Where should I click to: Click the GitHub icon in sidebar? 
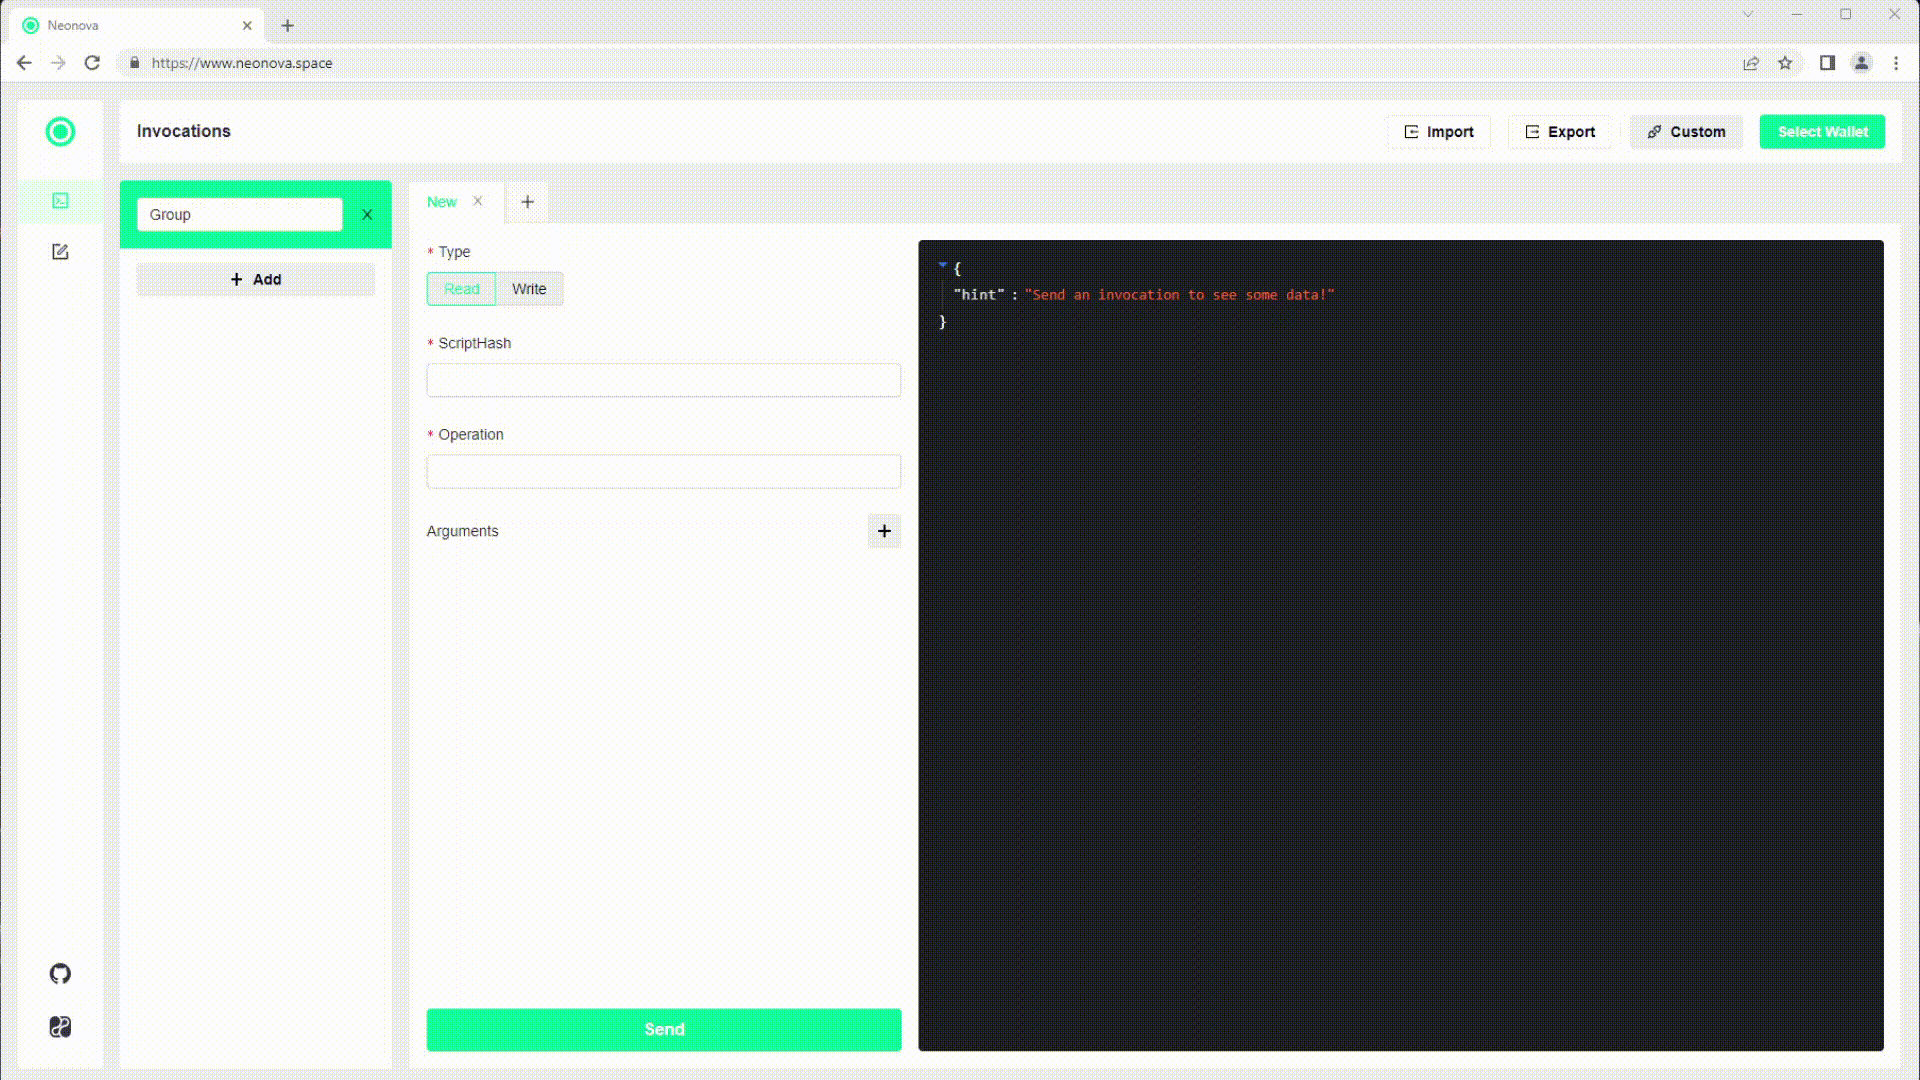point(59,973)
